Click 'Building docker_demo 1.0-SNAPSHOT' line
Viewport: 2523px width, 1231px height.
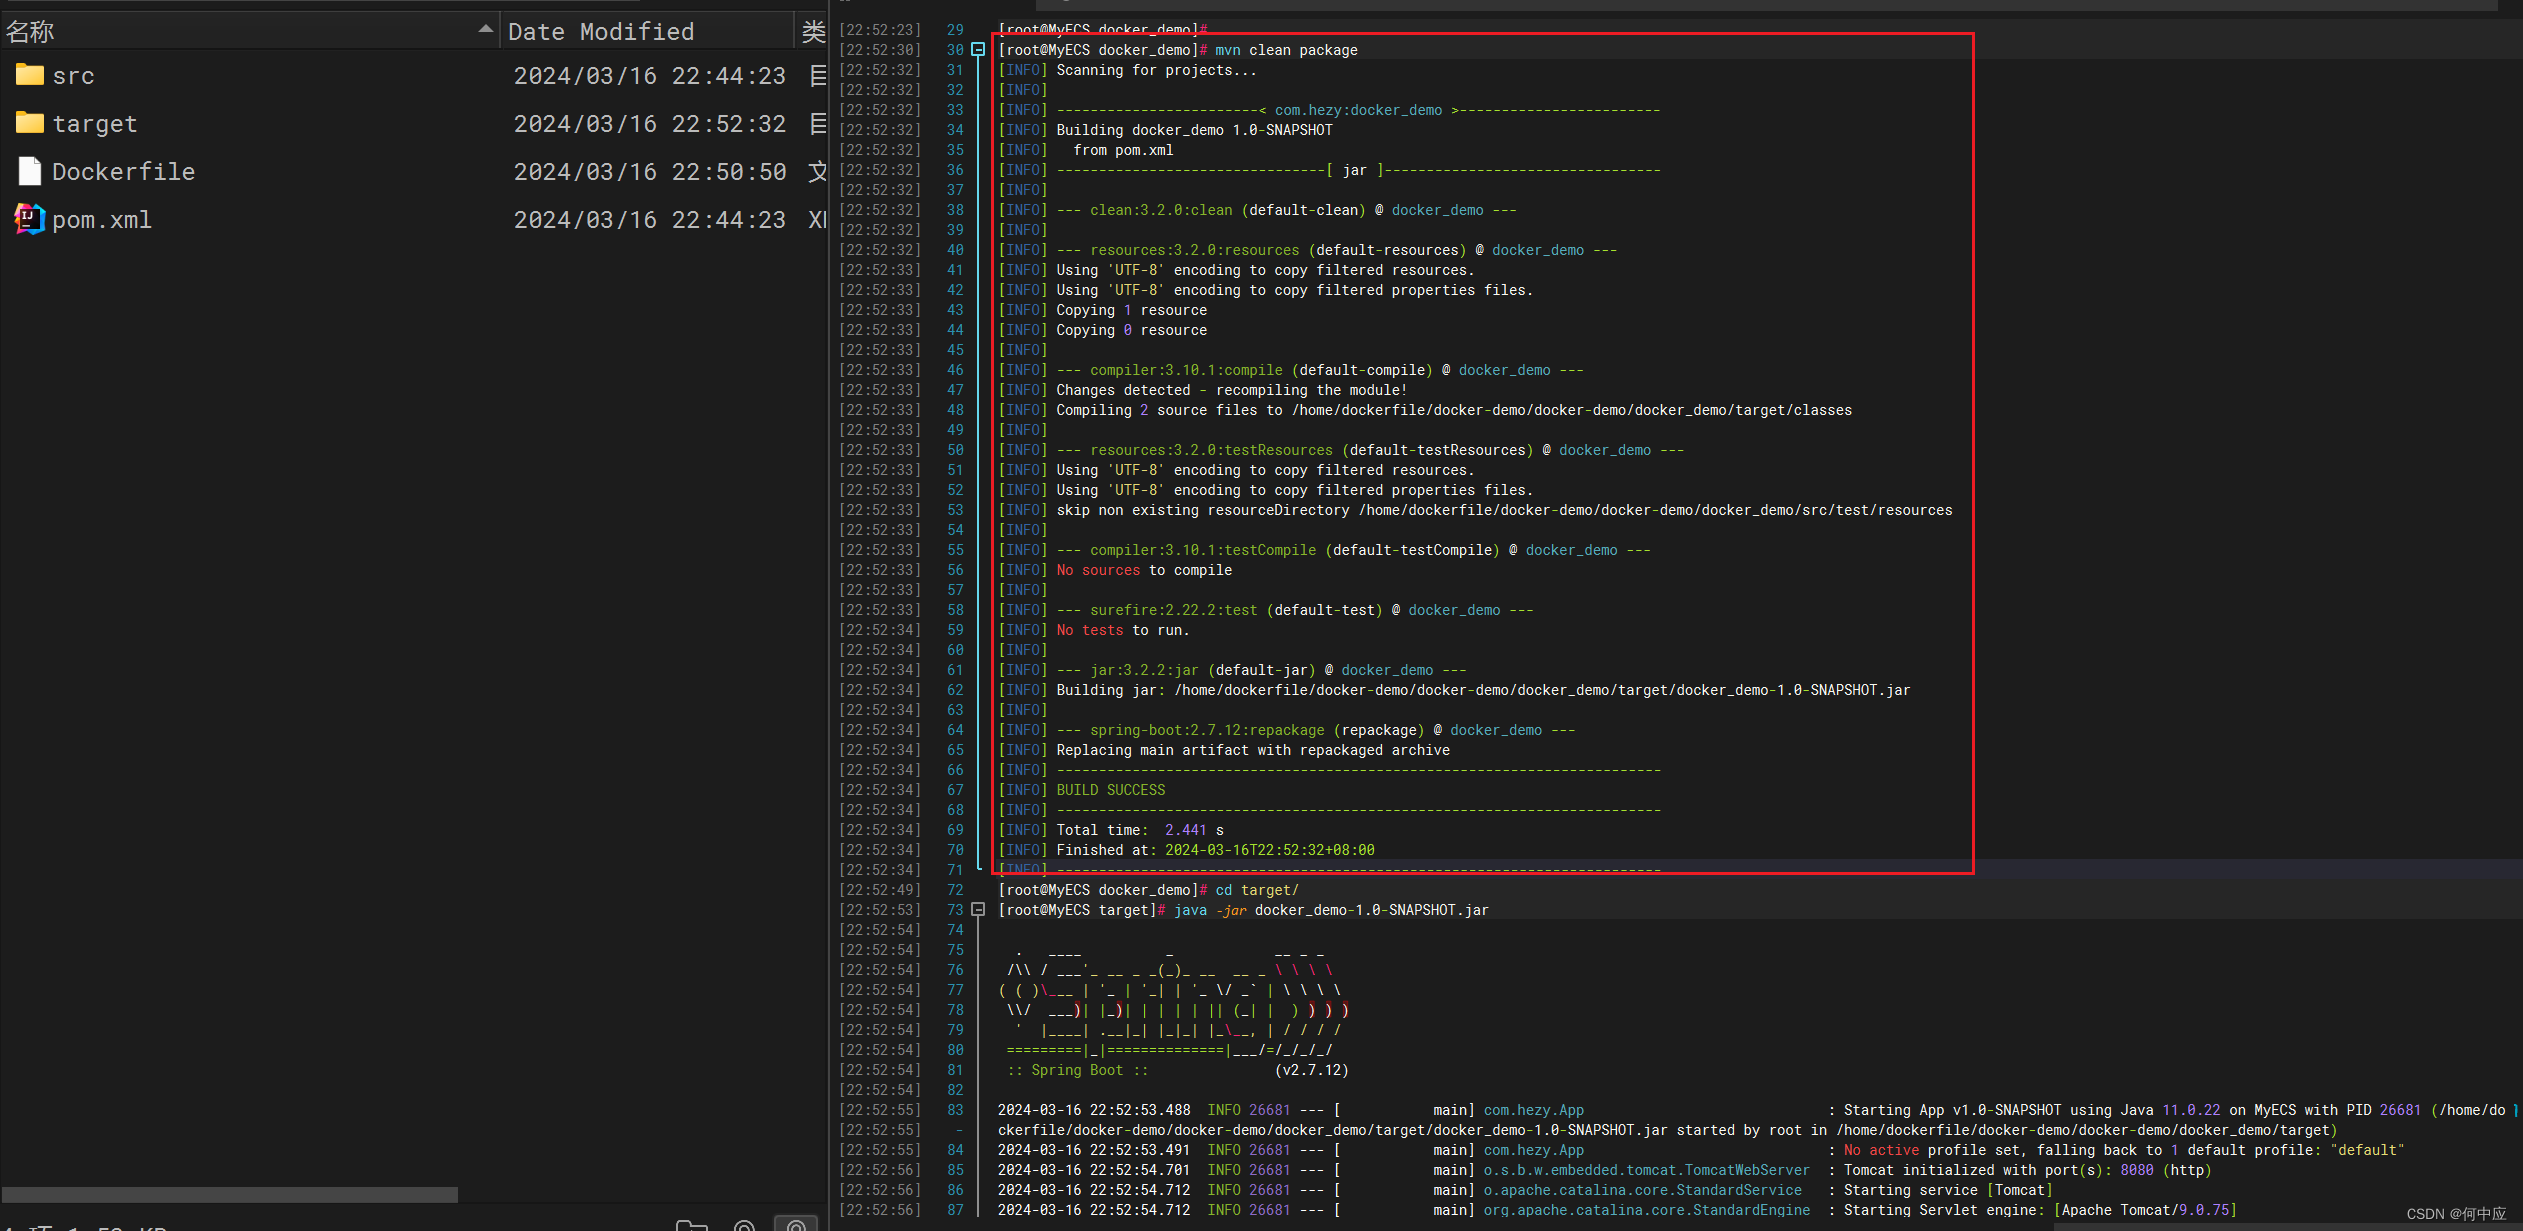point(1194,130)
